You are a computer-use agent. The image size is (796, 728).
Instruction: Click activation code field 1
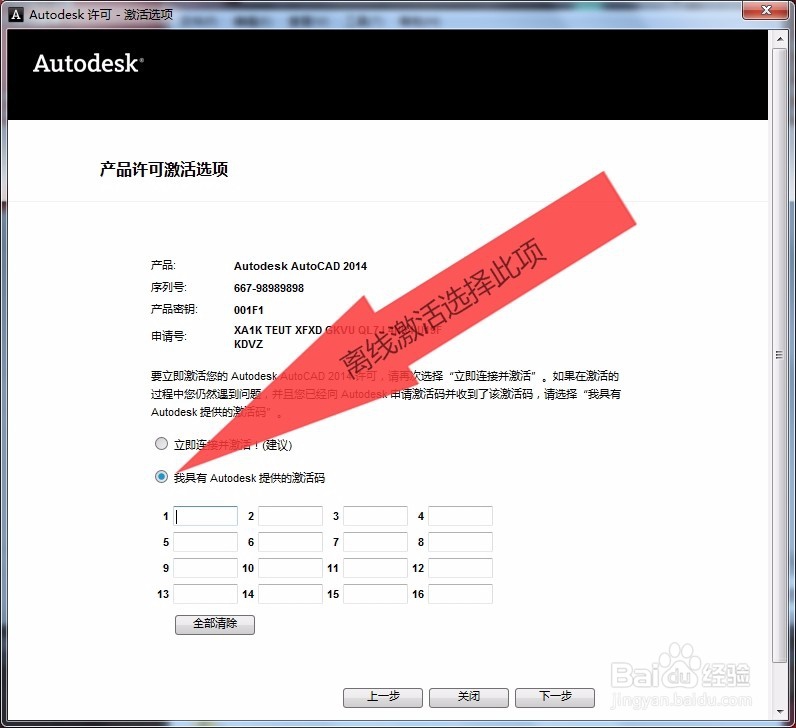[205, 516]
